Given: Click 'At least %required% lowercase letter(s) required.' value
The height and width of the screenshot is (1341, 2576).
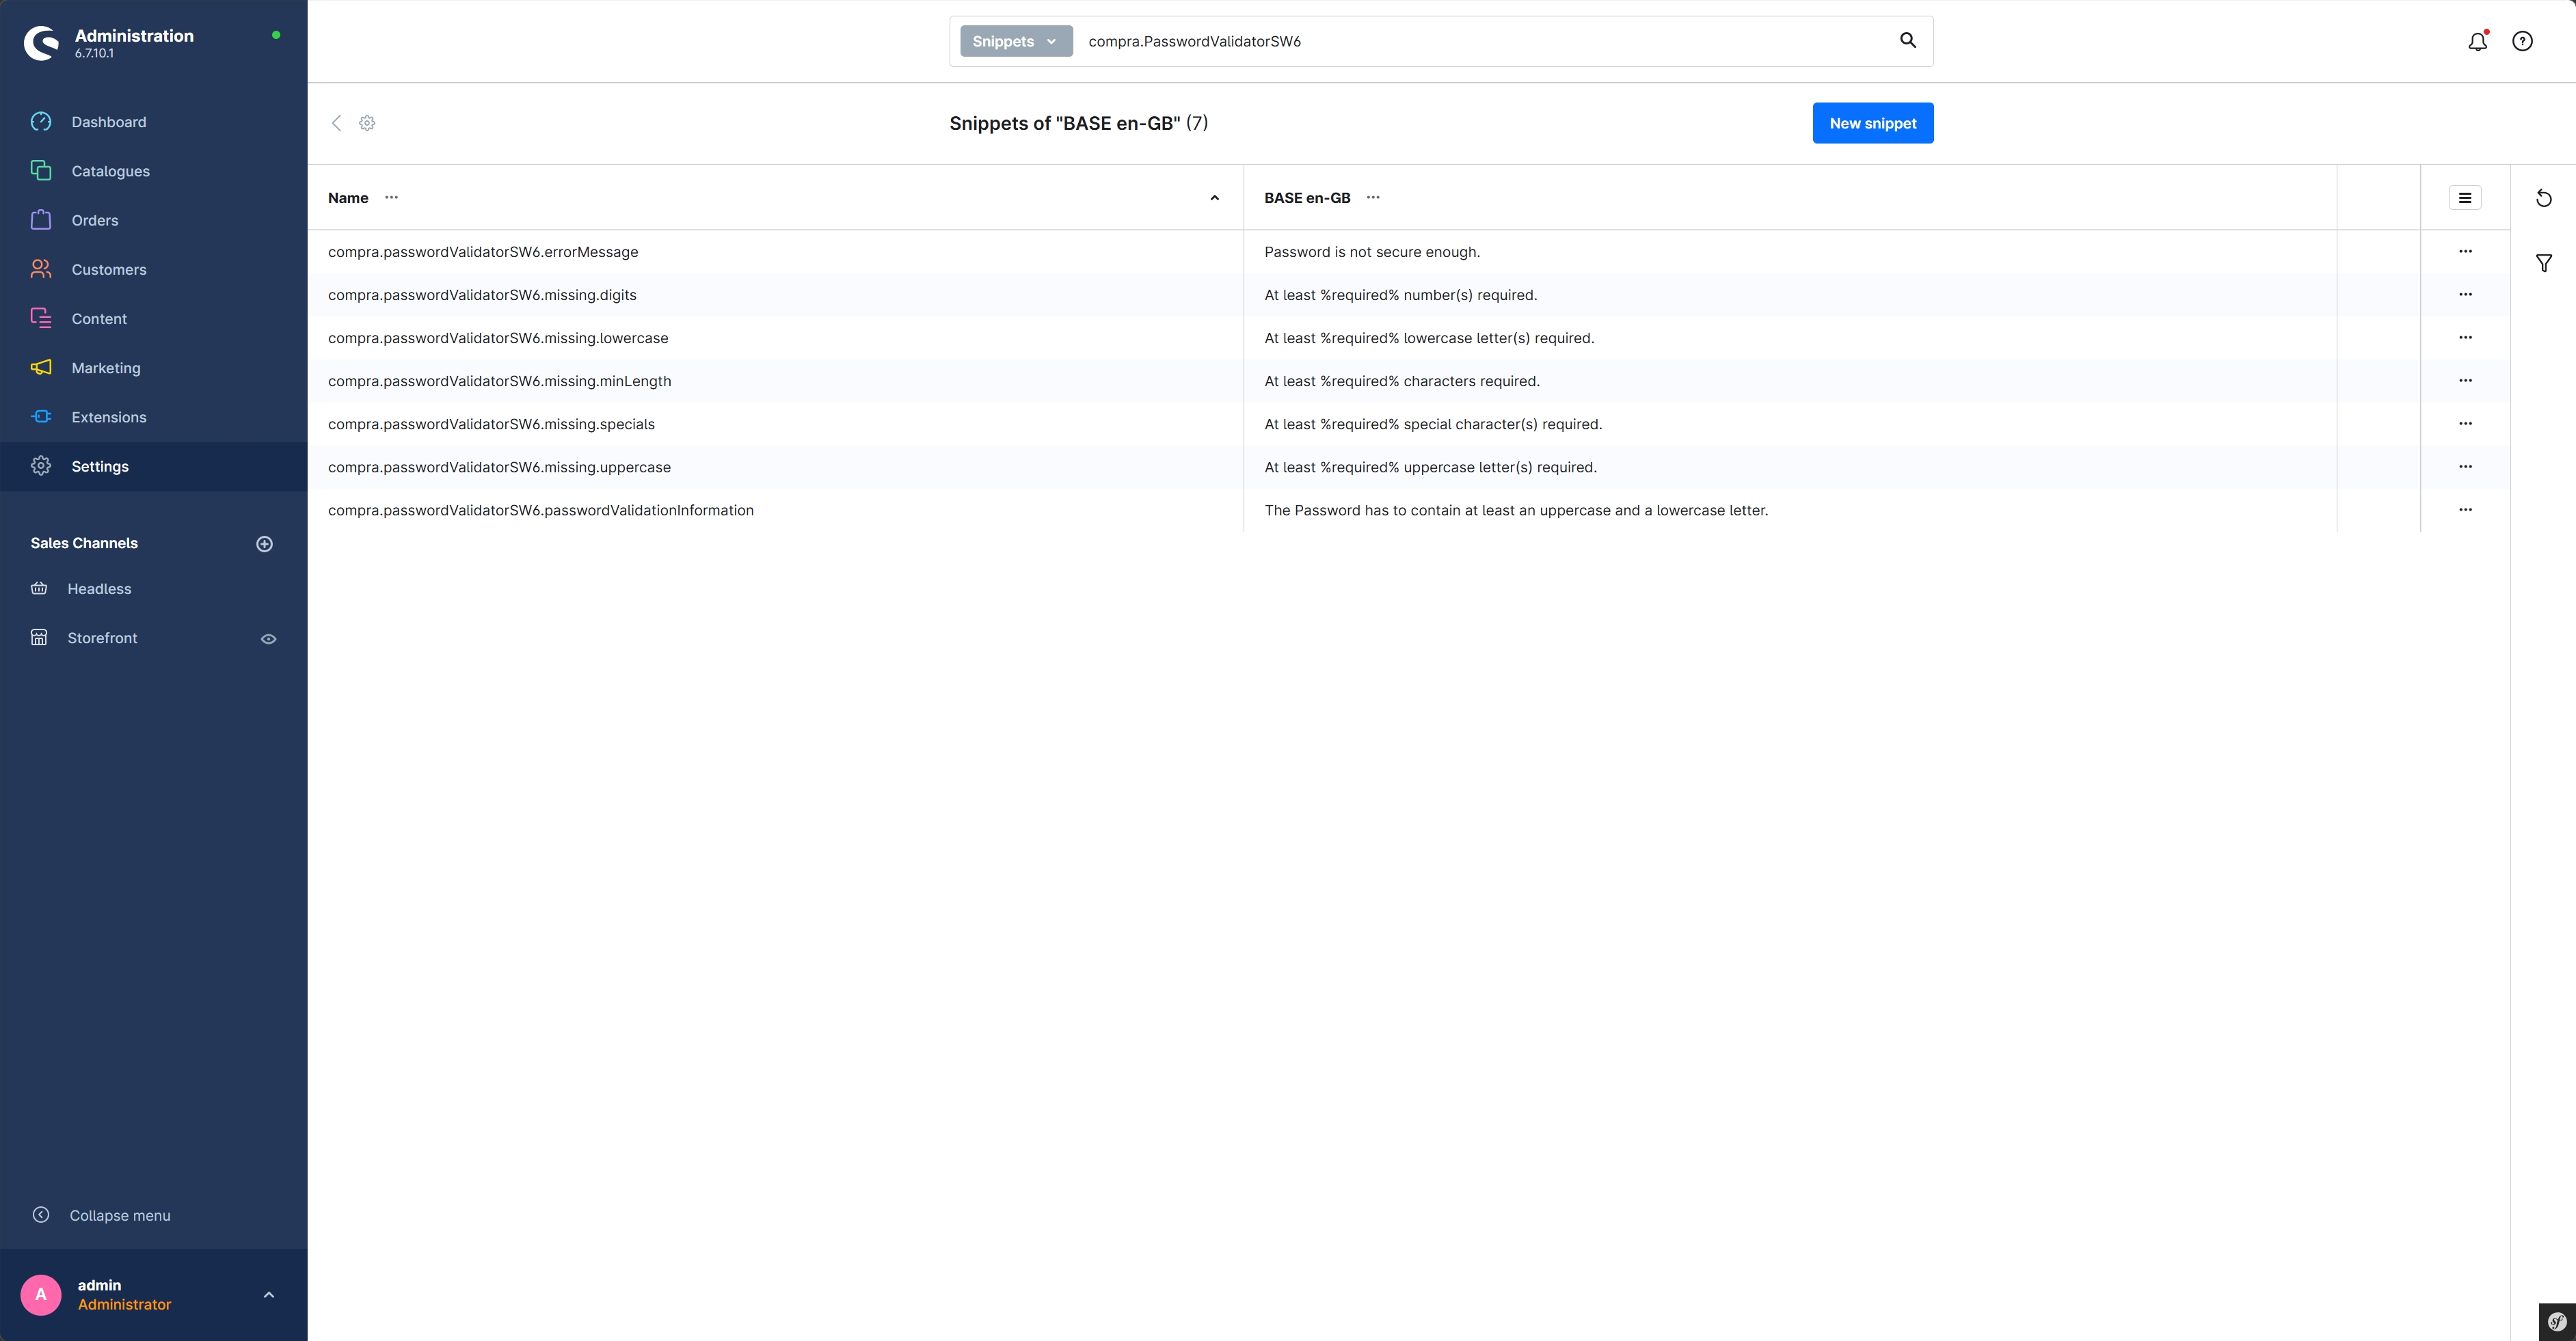Looking at the screenshot, I should click(x=1429, y=338).
